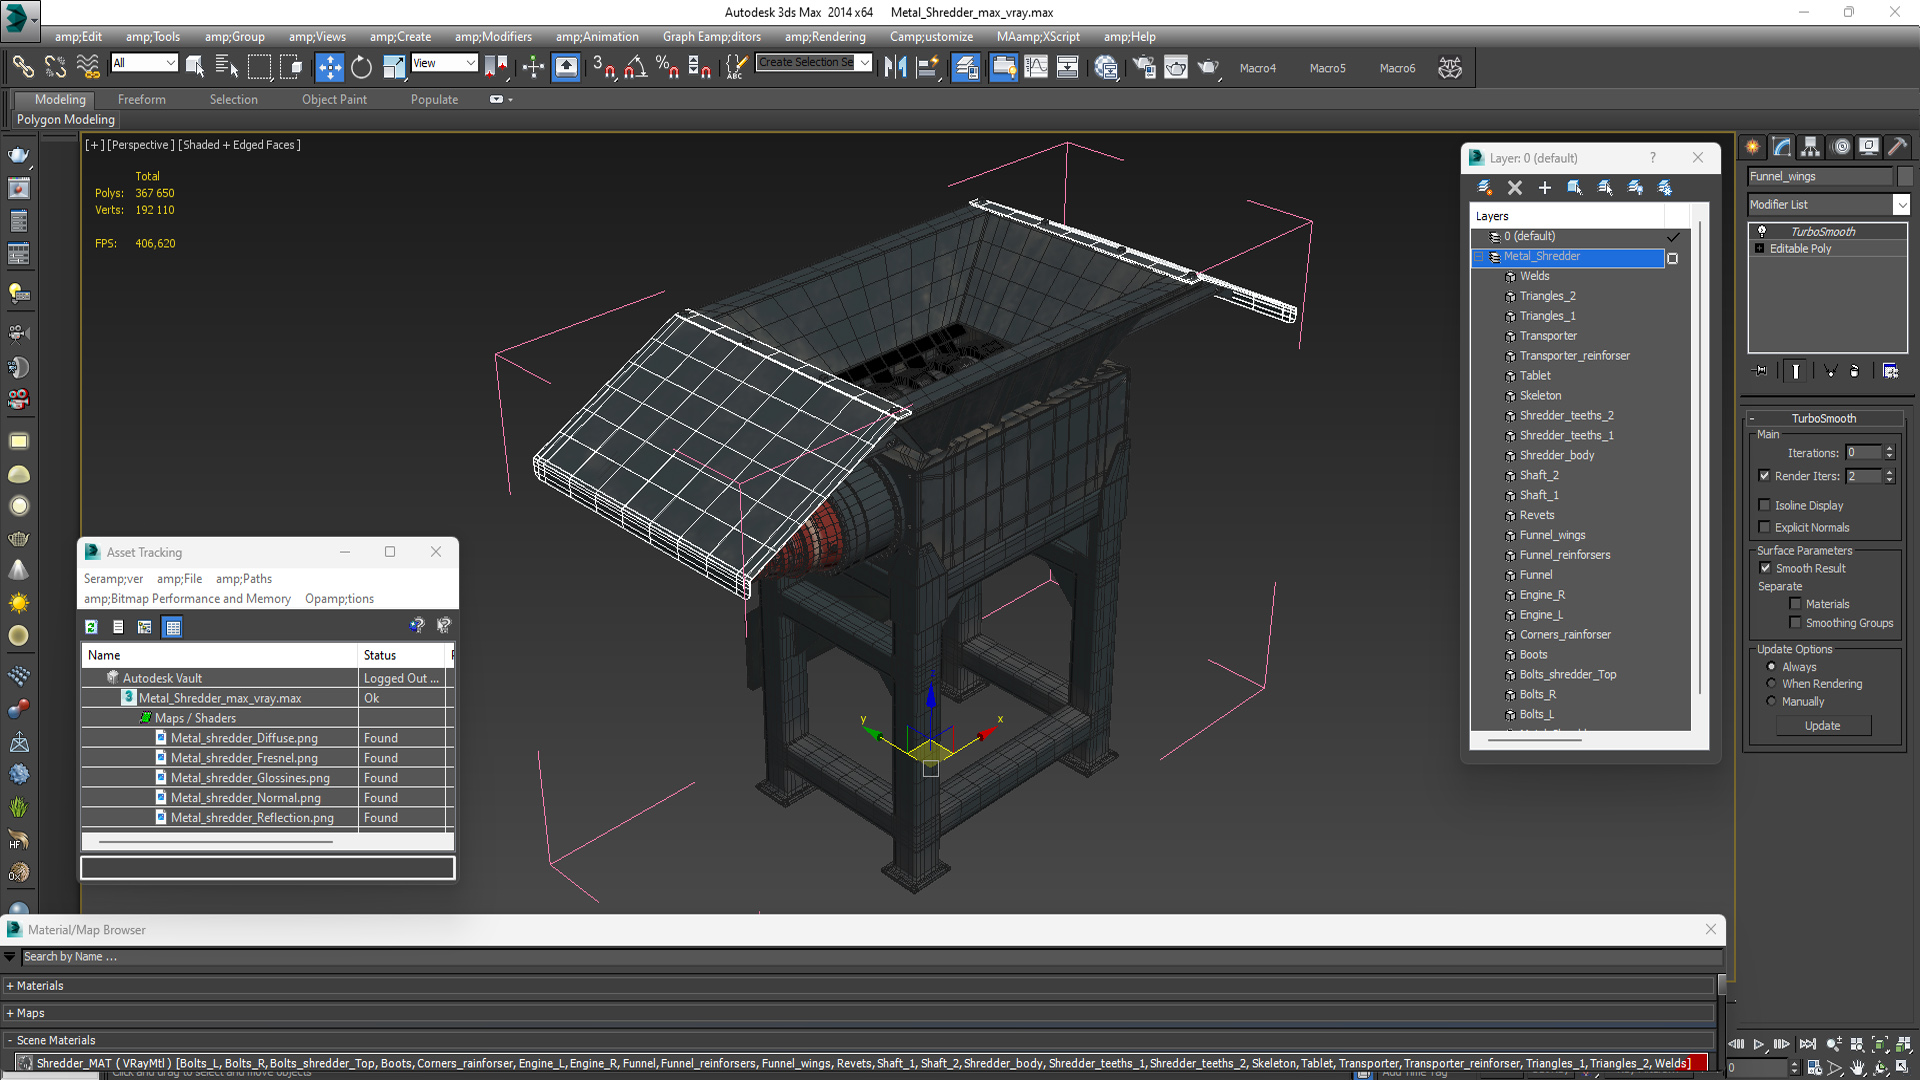Click Create New Layer in Layer dialog

1485,188
